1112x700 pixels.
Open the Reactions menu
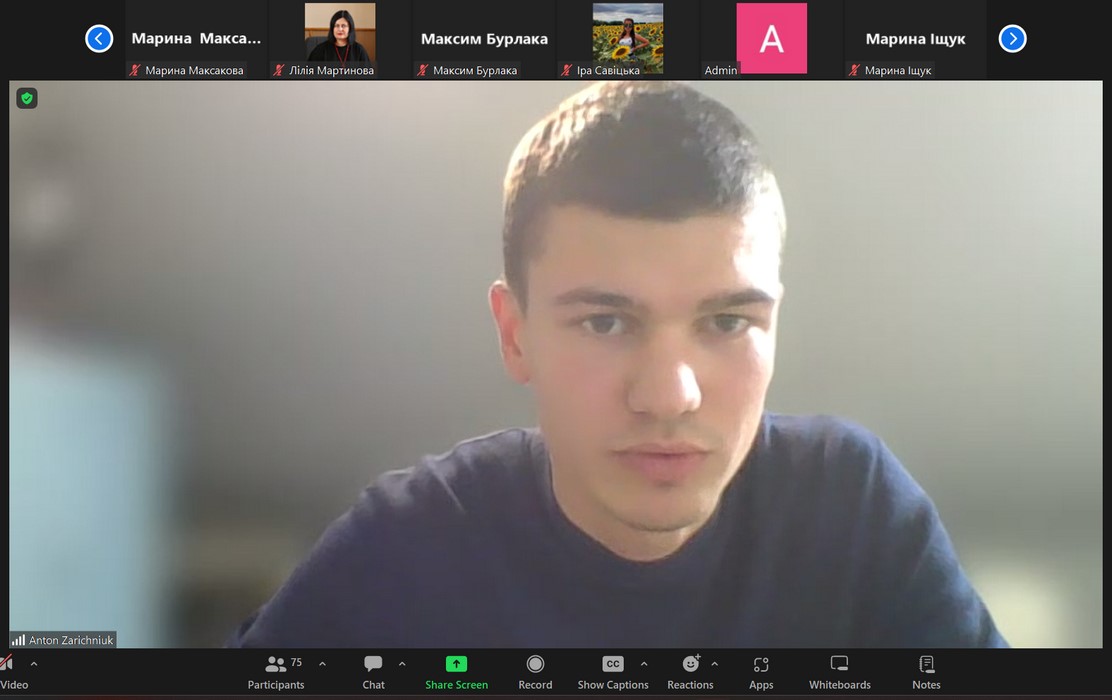(690, 671)
